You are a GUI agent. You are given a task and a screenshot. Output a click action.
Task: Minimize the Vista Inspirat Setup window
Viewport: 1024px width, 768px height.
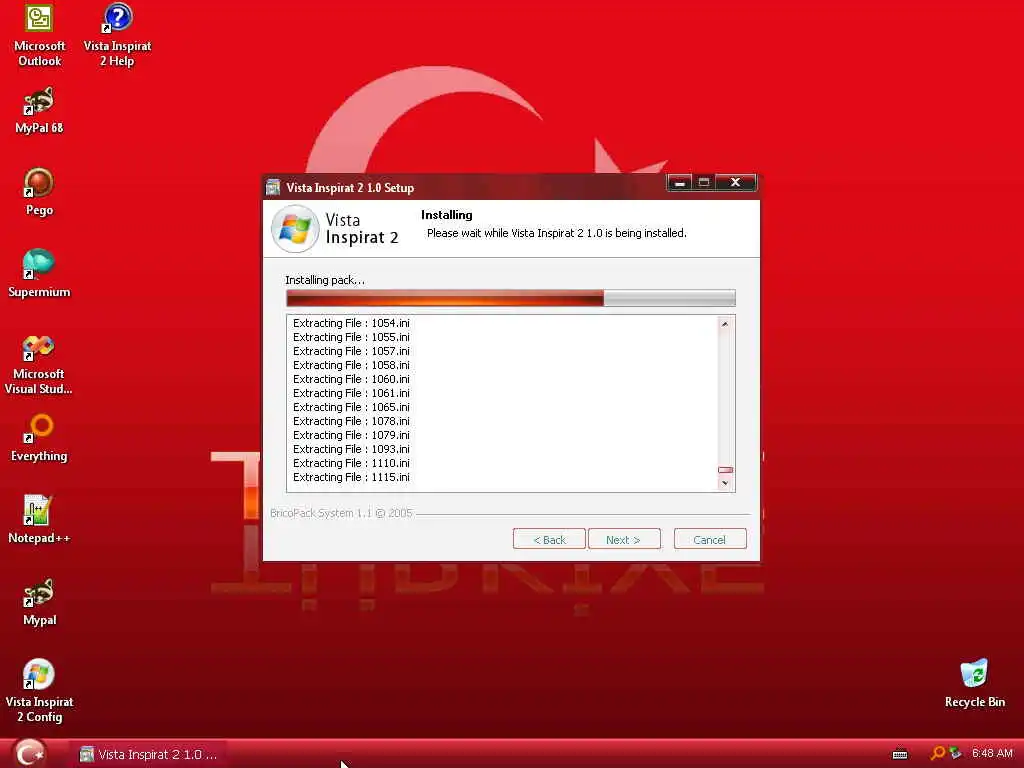point(680,182)
